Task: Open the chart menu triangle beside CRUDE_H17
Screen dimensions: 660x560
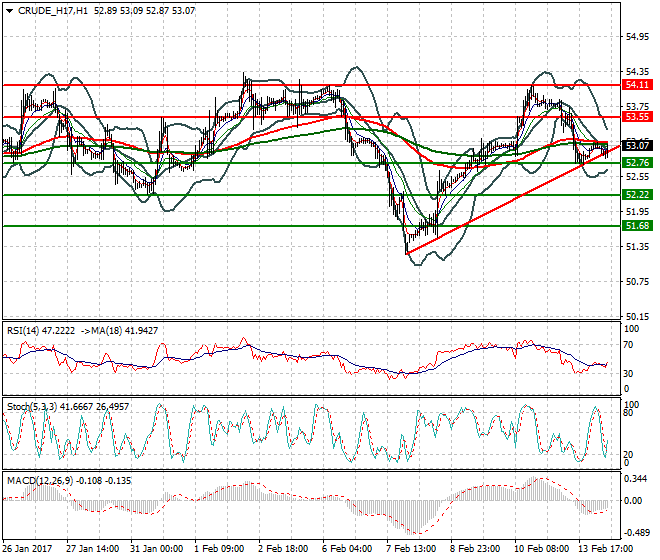Action: 10,11
